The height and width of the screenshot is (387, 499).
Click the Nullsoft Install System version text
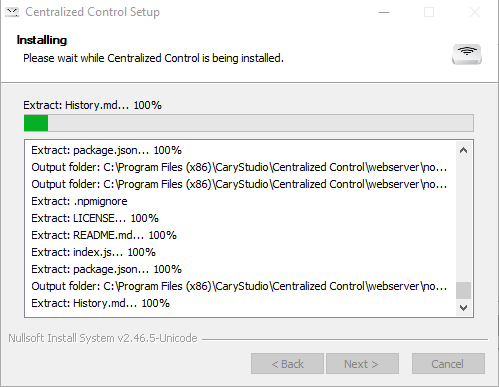[x=103, y=338]
